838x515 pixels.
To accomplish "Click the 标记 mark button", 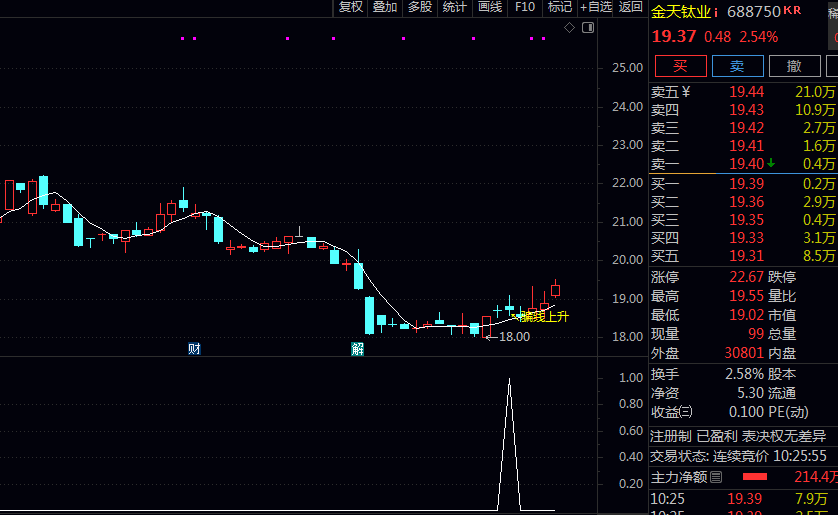I will 560,7.
